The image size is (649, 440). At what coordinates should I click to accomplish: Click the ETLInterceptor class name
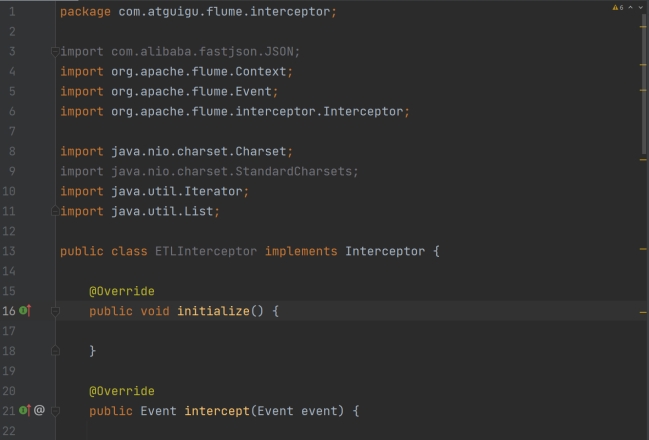click(x=206, y=251)
